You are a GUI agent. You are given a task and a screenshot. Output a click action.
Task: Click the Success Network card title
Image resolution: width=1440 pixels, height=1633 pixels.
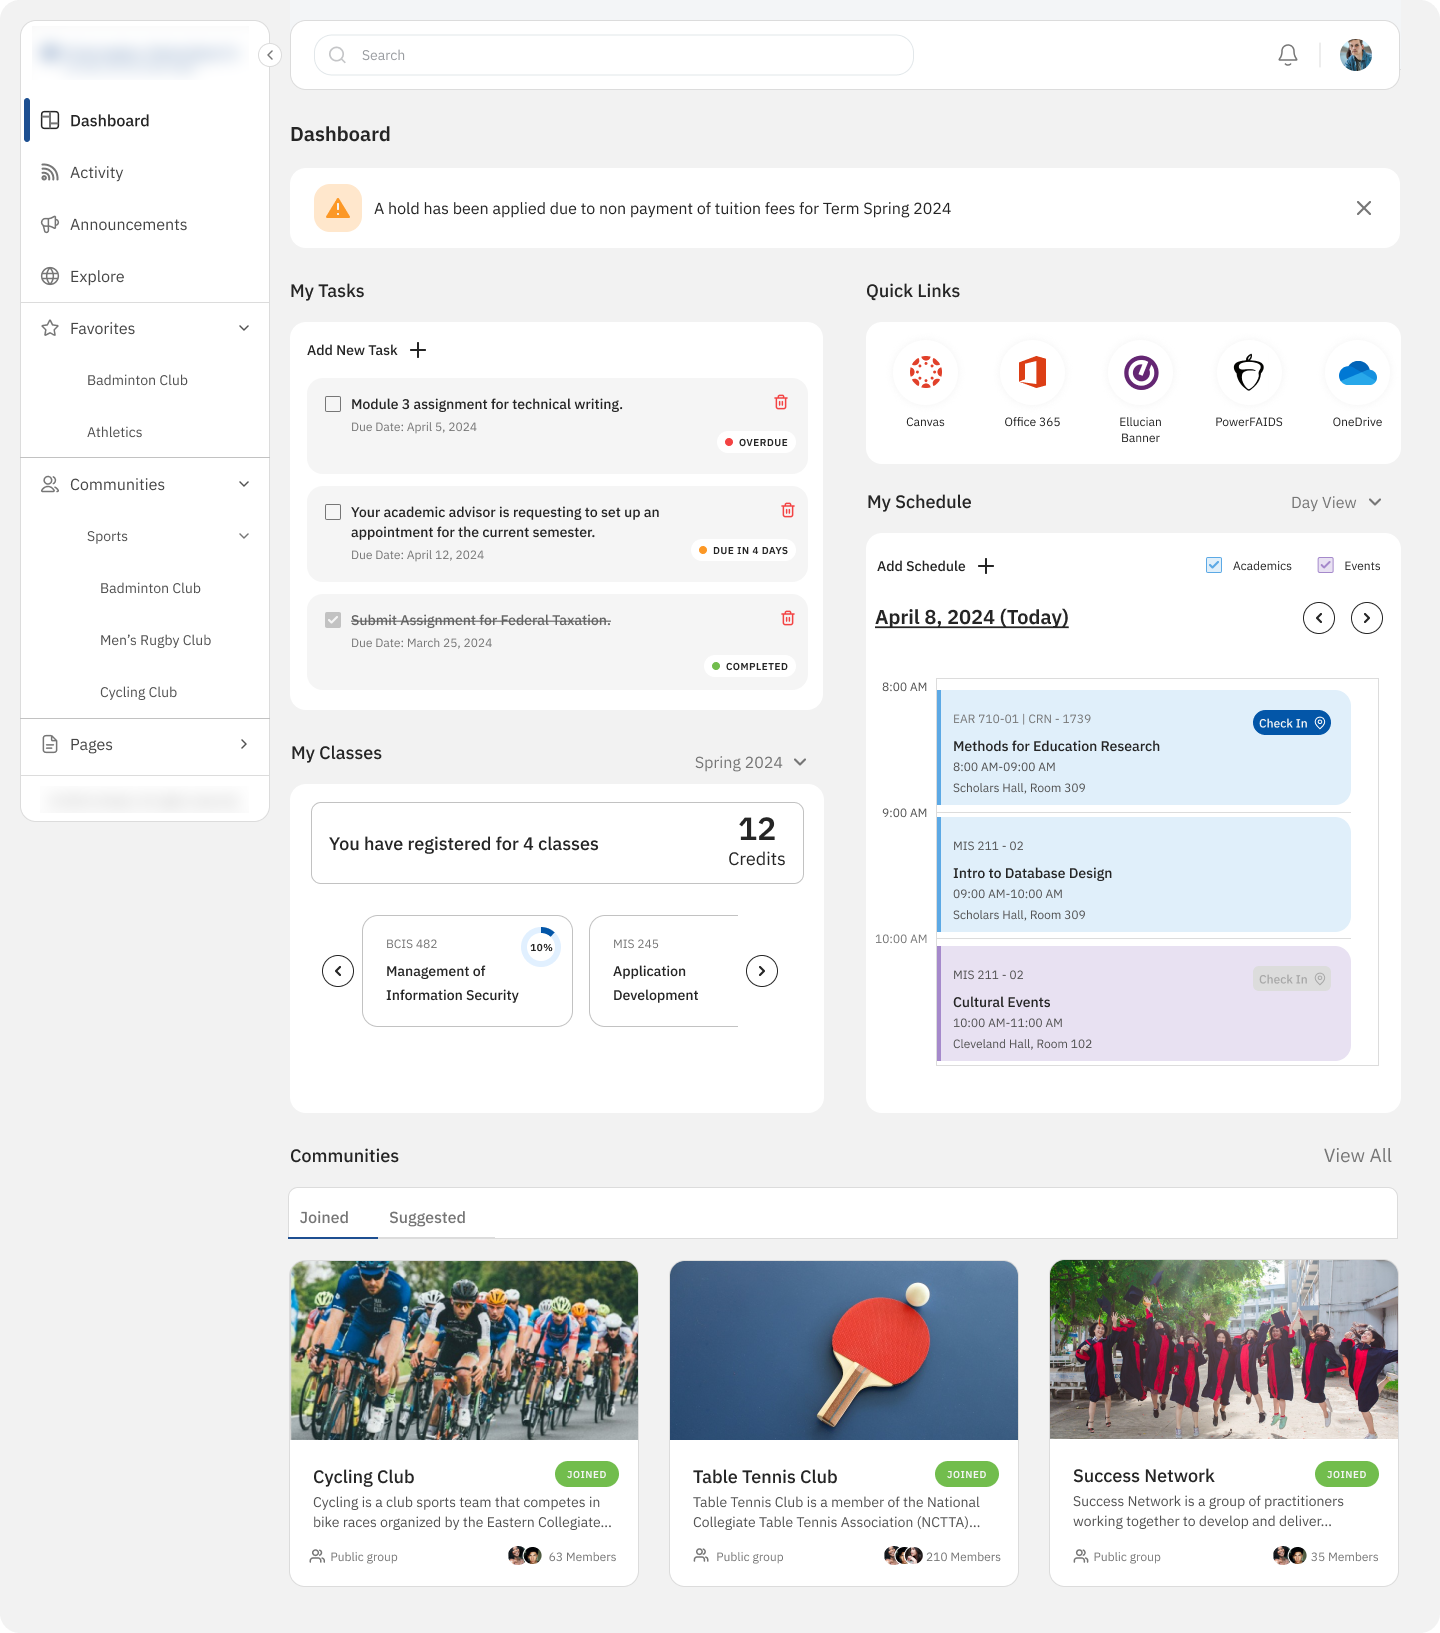tap(1143, 1476)
